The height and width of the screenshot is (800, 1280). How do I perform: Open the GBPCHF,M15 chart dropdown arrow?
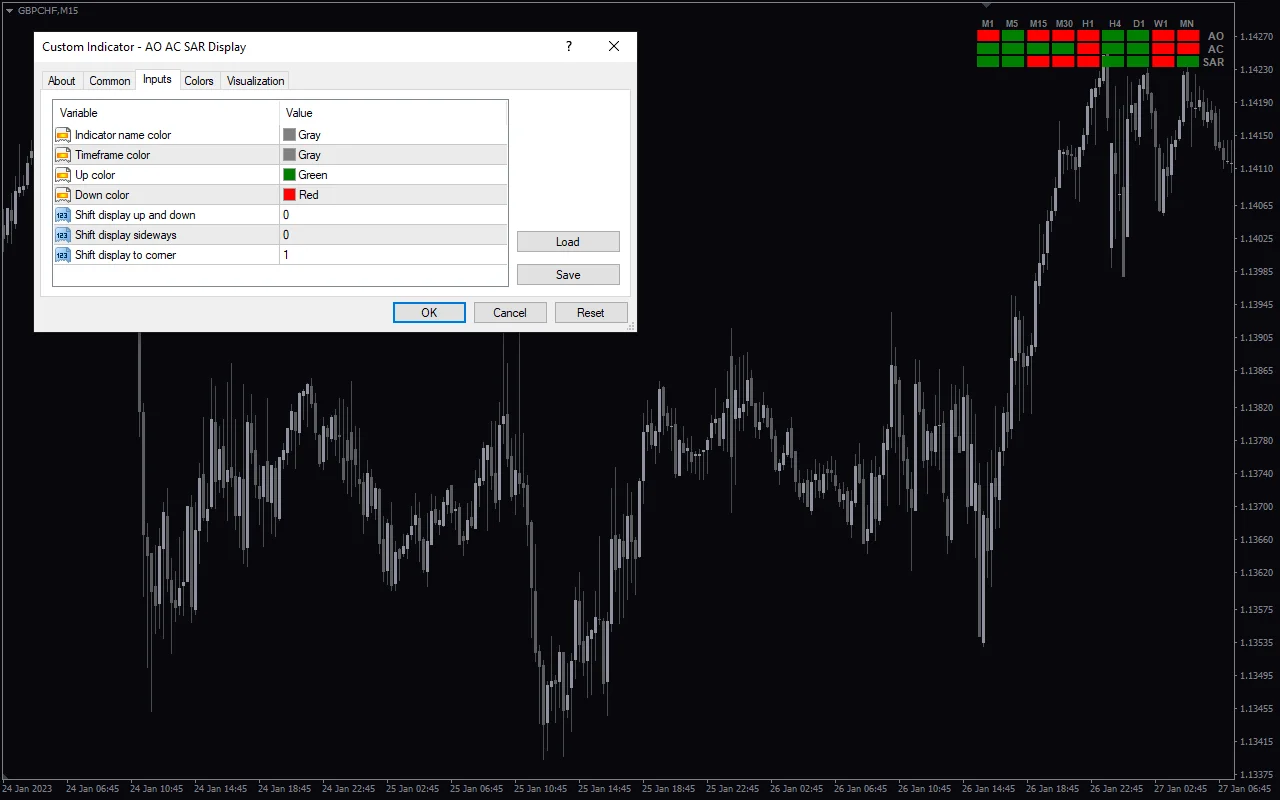point(9,10)
